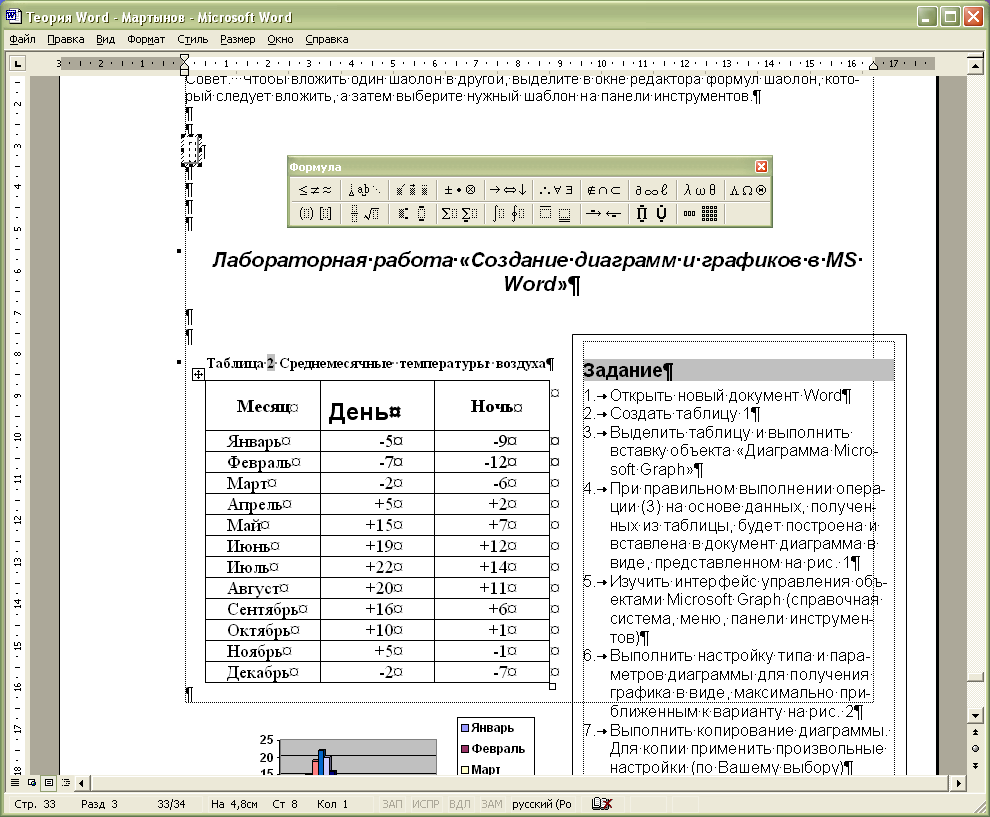Open the fraction and radical templates palette
The height and width of the screenshot is (817, 990).
click(364, 214)
